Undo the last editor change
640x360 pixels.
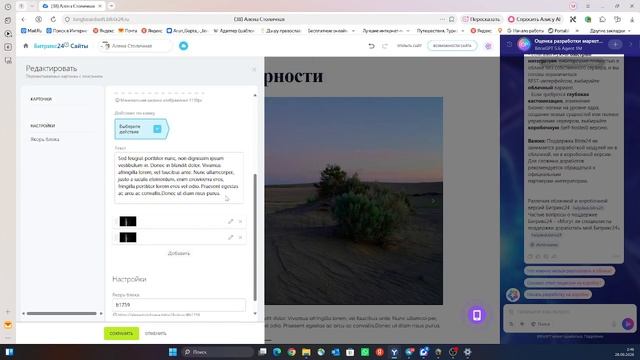pyautogui.click(x=371, y=46)
